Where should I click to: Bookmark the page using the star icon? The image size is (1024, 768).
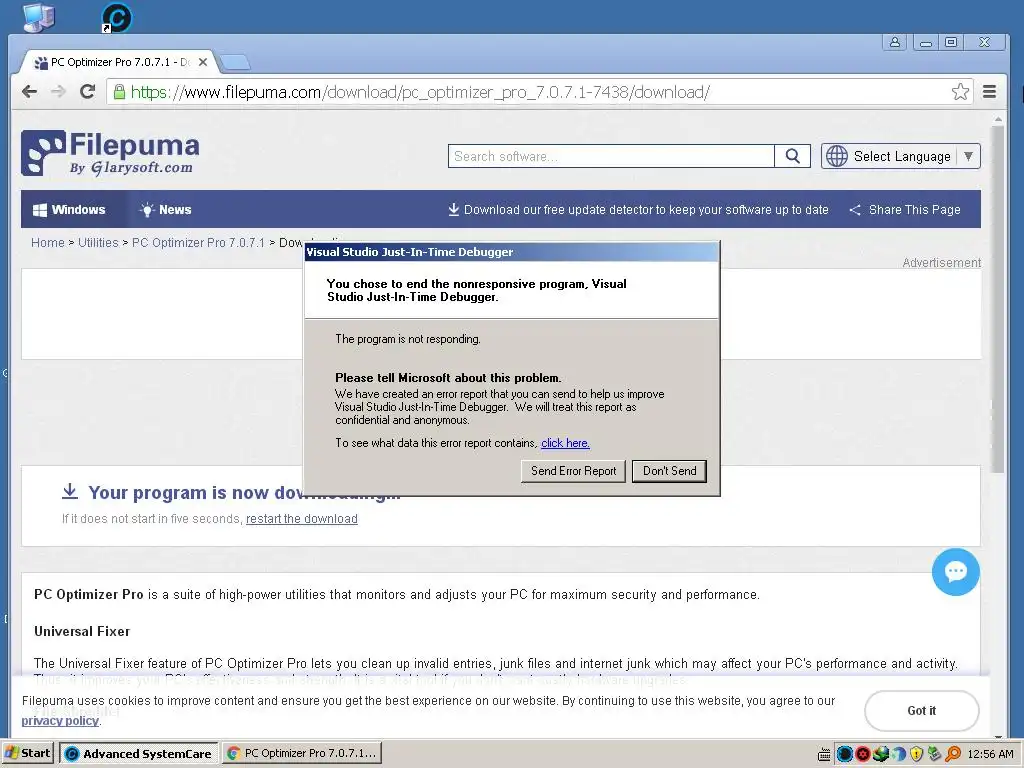[960, 91]
